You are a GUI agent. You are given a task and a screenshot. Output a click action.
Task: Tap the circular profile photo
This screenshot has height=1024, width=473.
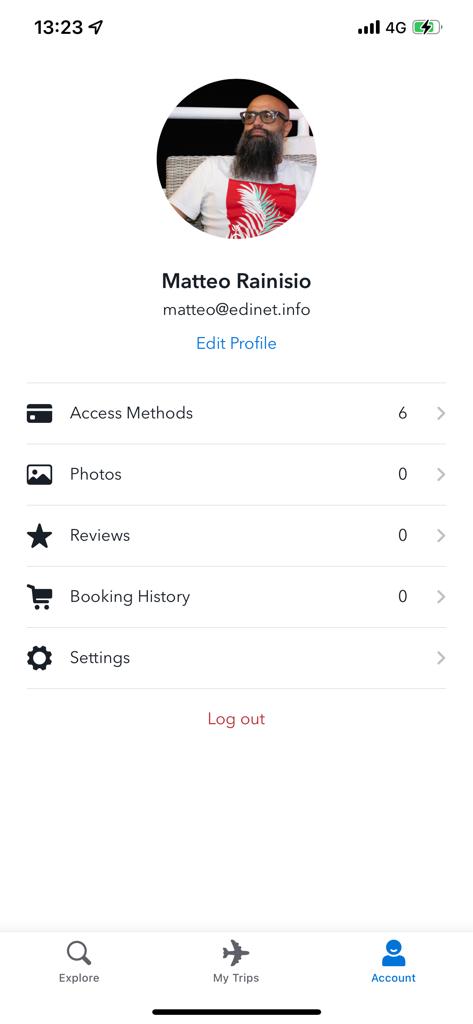[236, 159]
